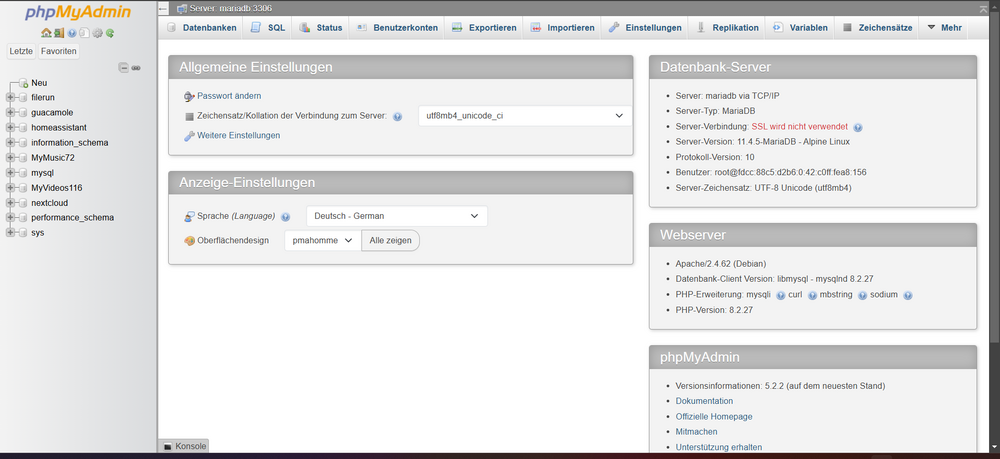Open the Replikation tab
Image resolution: width=1000 pixels, height=459 pixels.
tap(727, 27)
